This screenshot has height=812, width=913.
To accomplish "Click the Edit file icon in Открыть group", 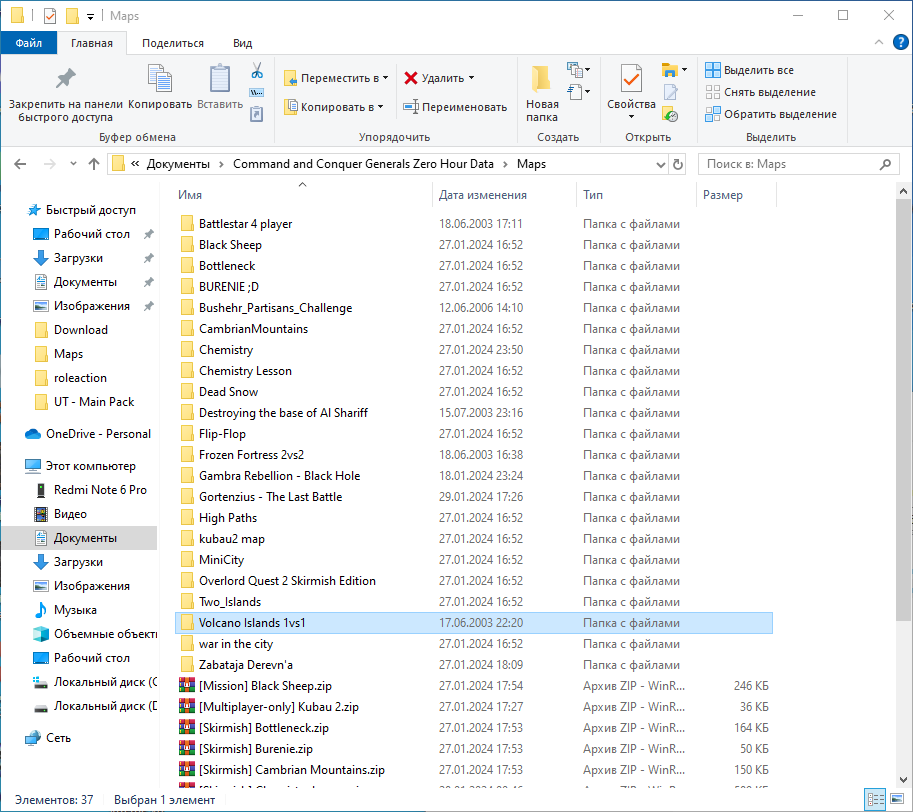I will point(670,92).
